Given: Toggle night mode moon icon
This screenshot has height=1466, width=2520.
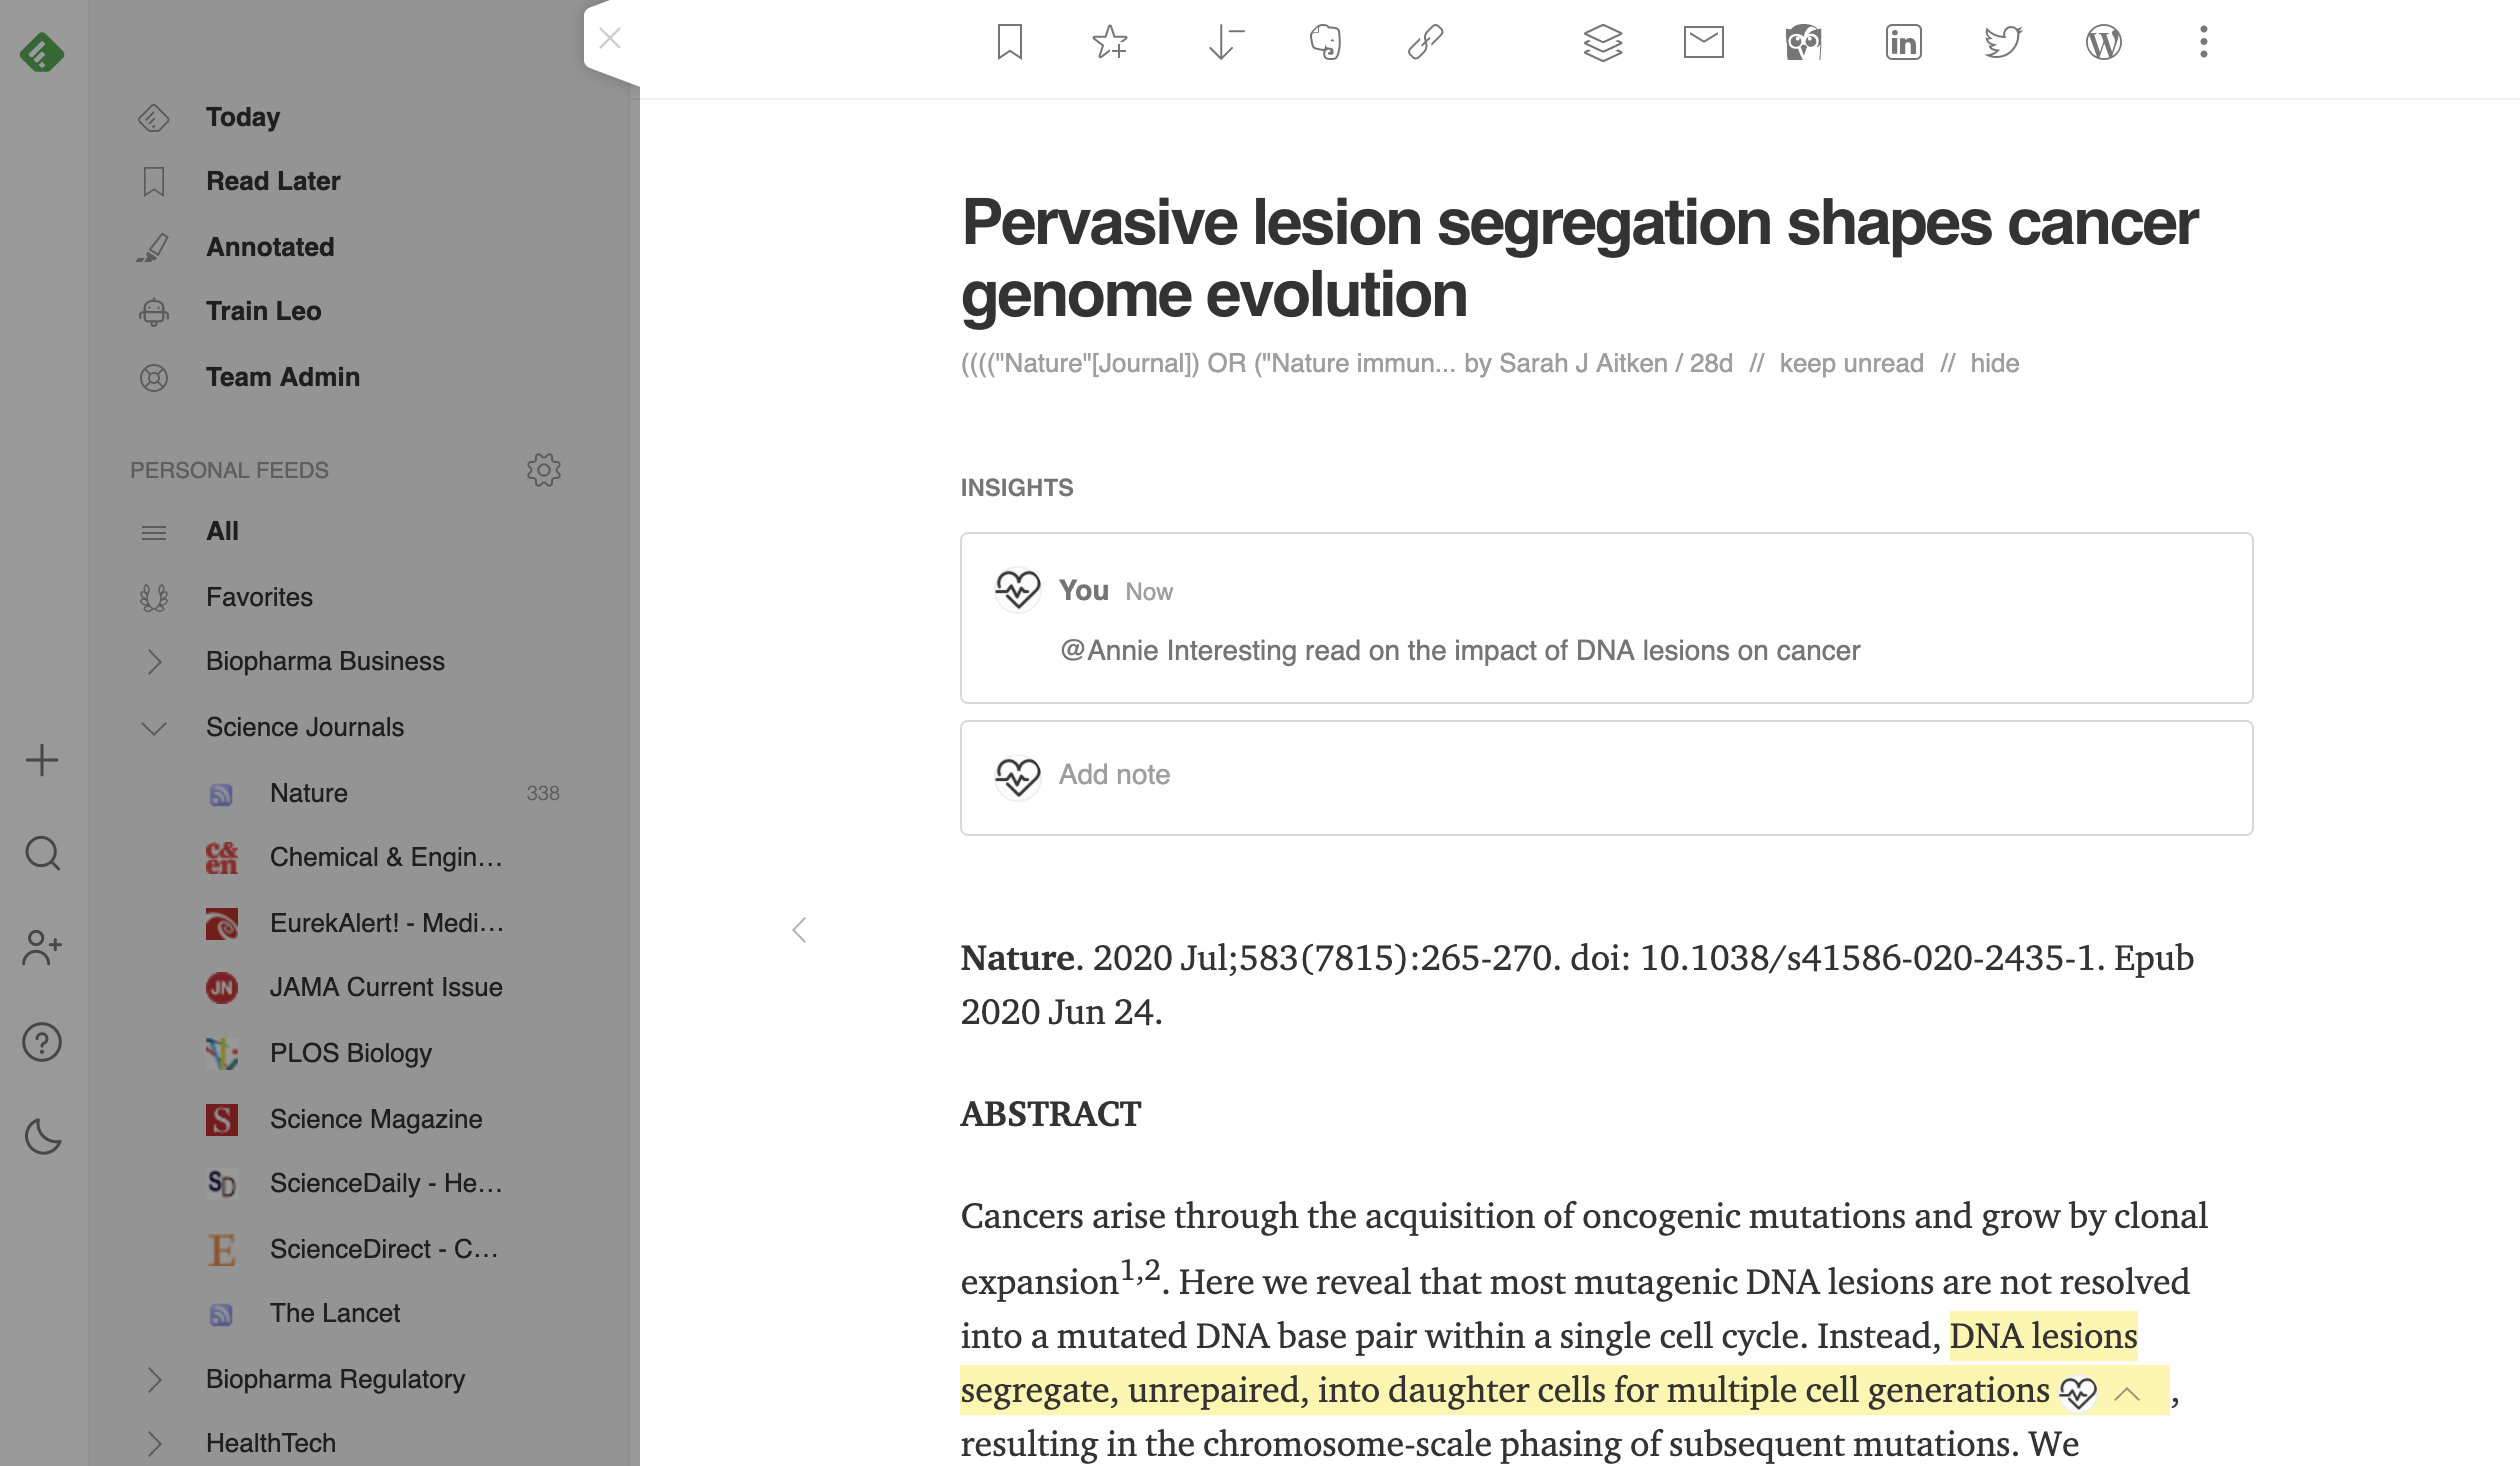Looking at the screenshot, I should pyautogui.click(x=42, y=1136).
